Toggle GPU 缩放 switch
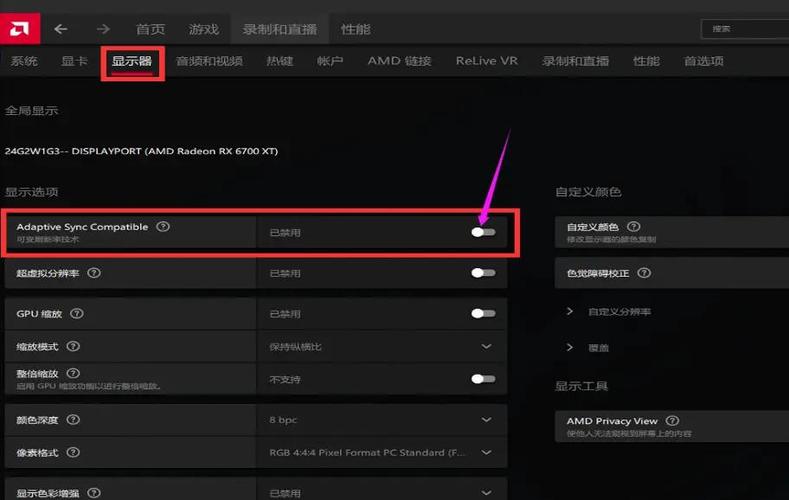The height and width of the screenshot is (500, 789). 484,313
